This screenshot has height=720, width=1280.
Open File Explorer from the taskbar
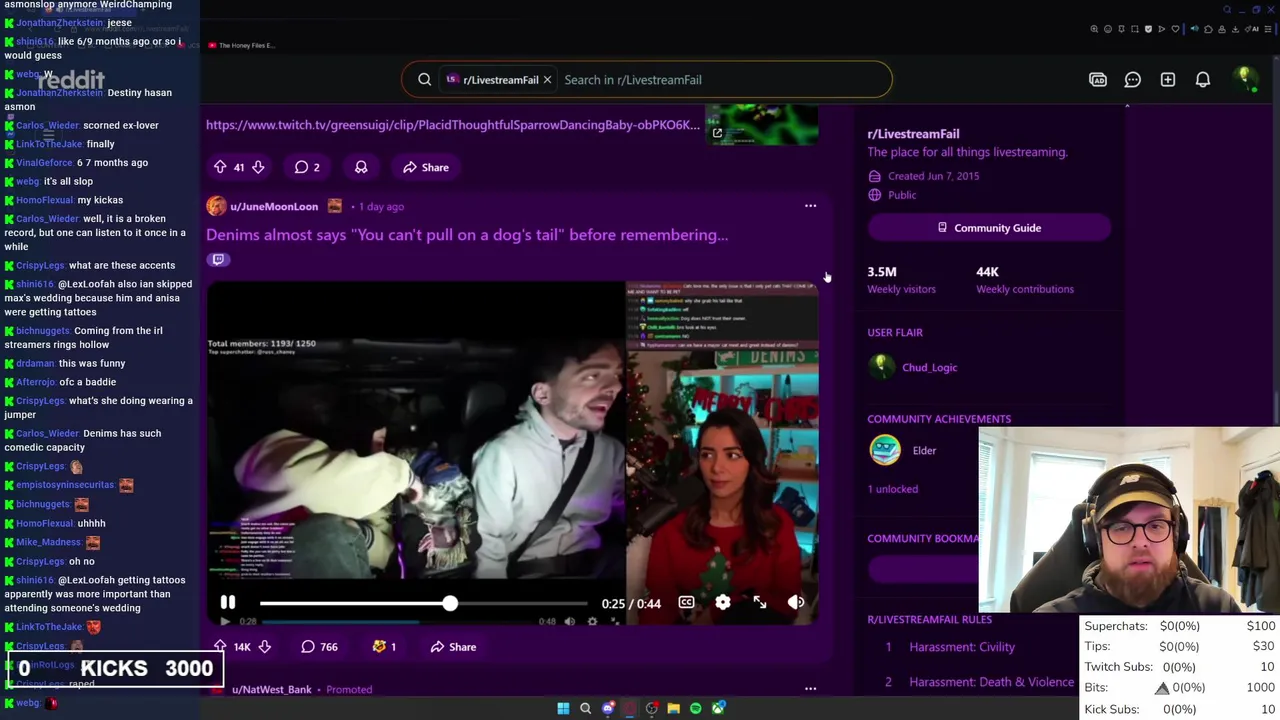tap(673, 708)
